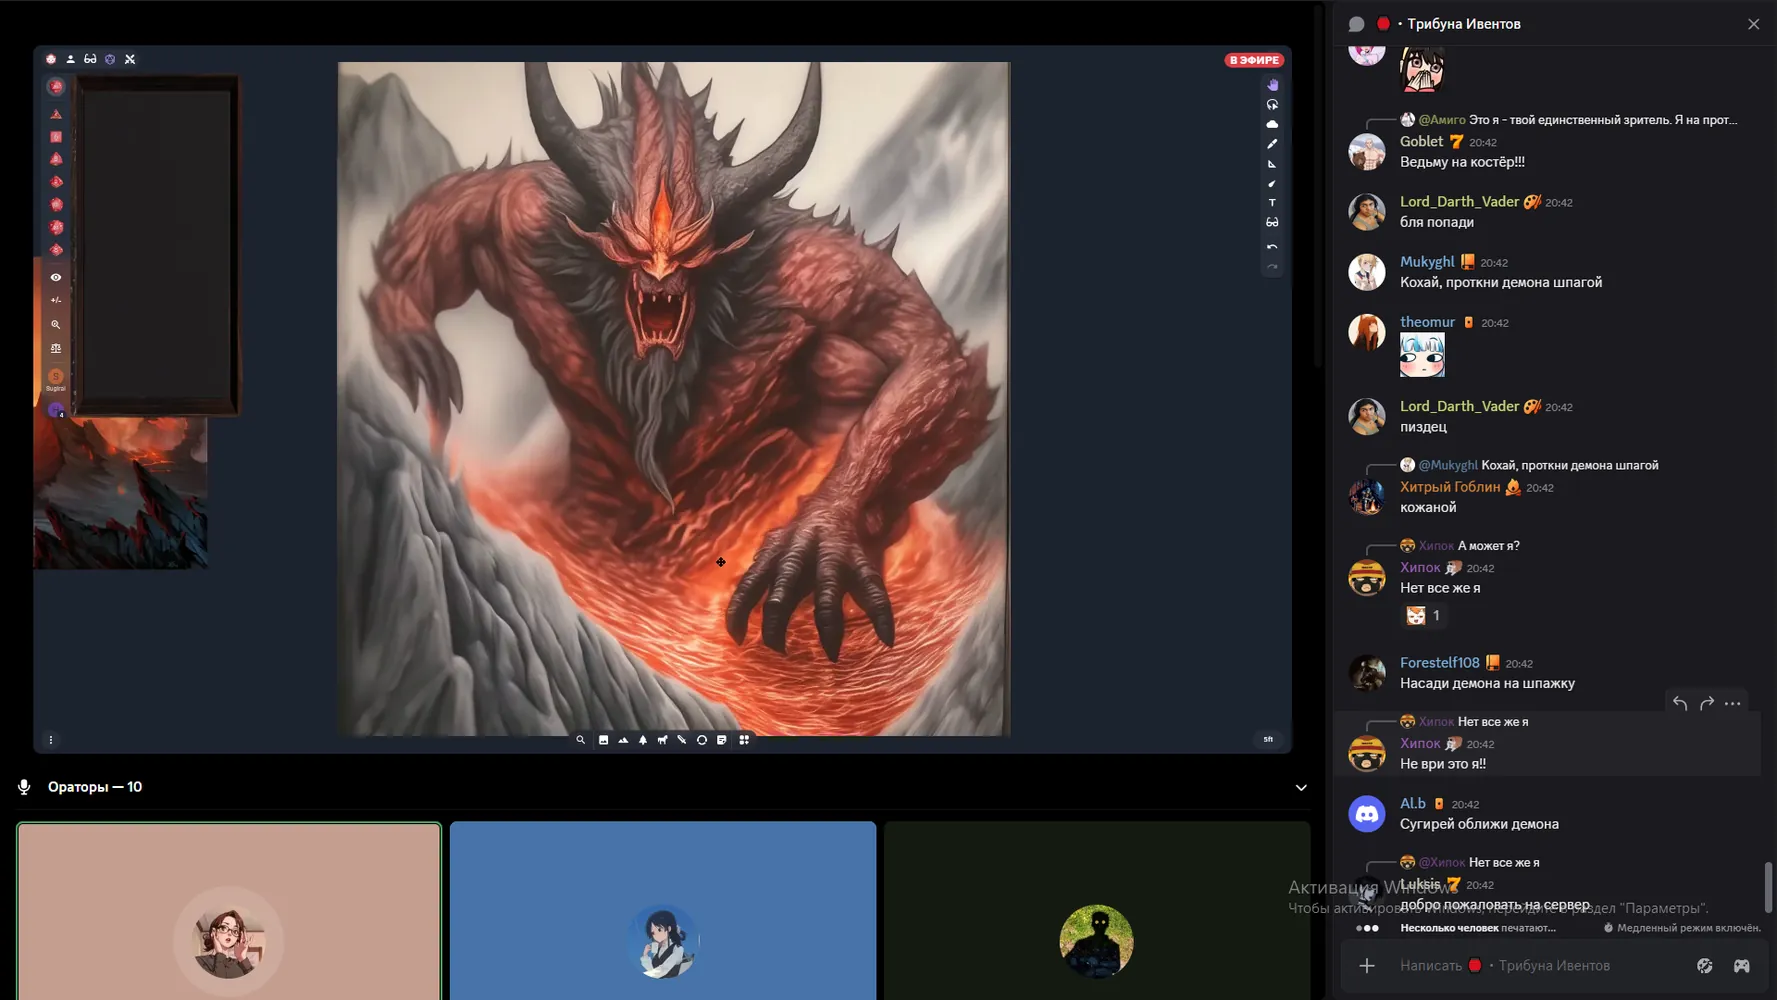Open image layer in bottom toolbar
Viewport: 1777px width, 1000px height.
603,740
